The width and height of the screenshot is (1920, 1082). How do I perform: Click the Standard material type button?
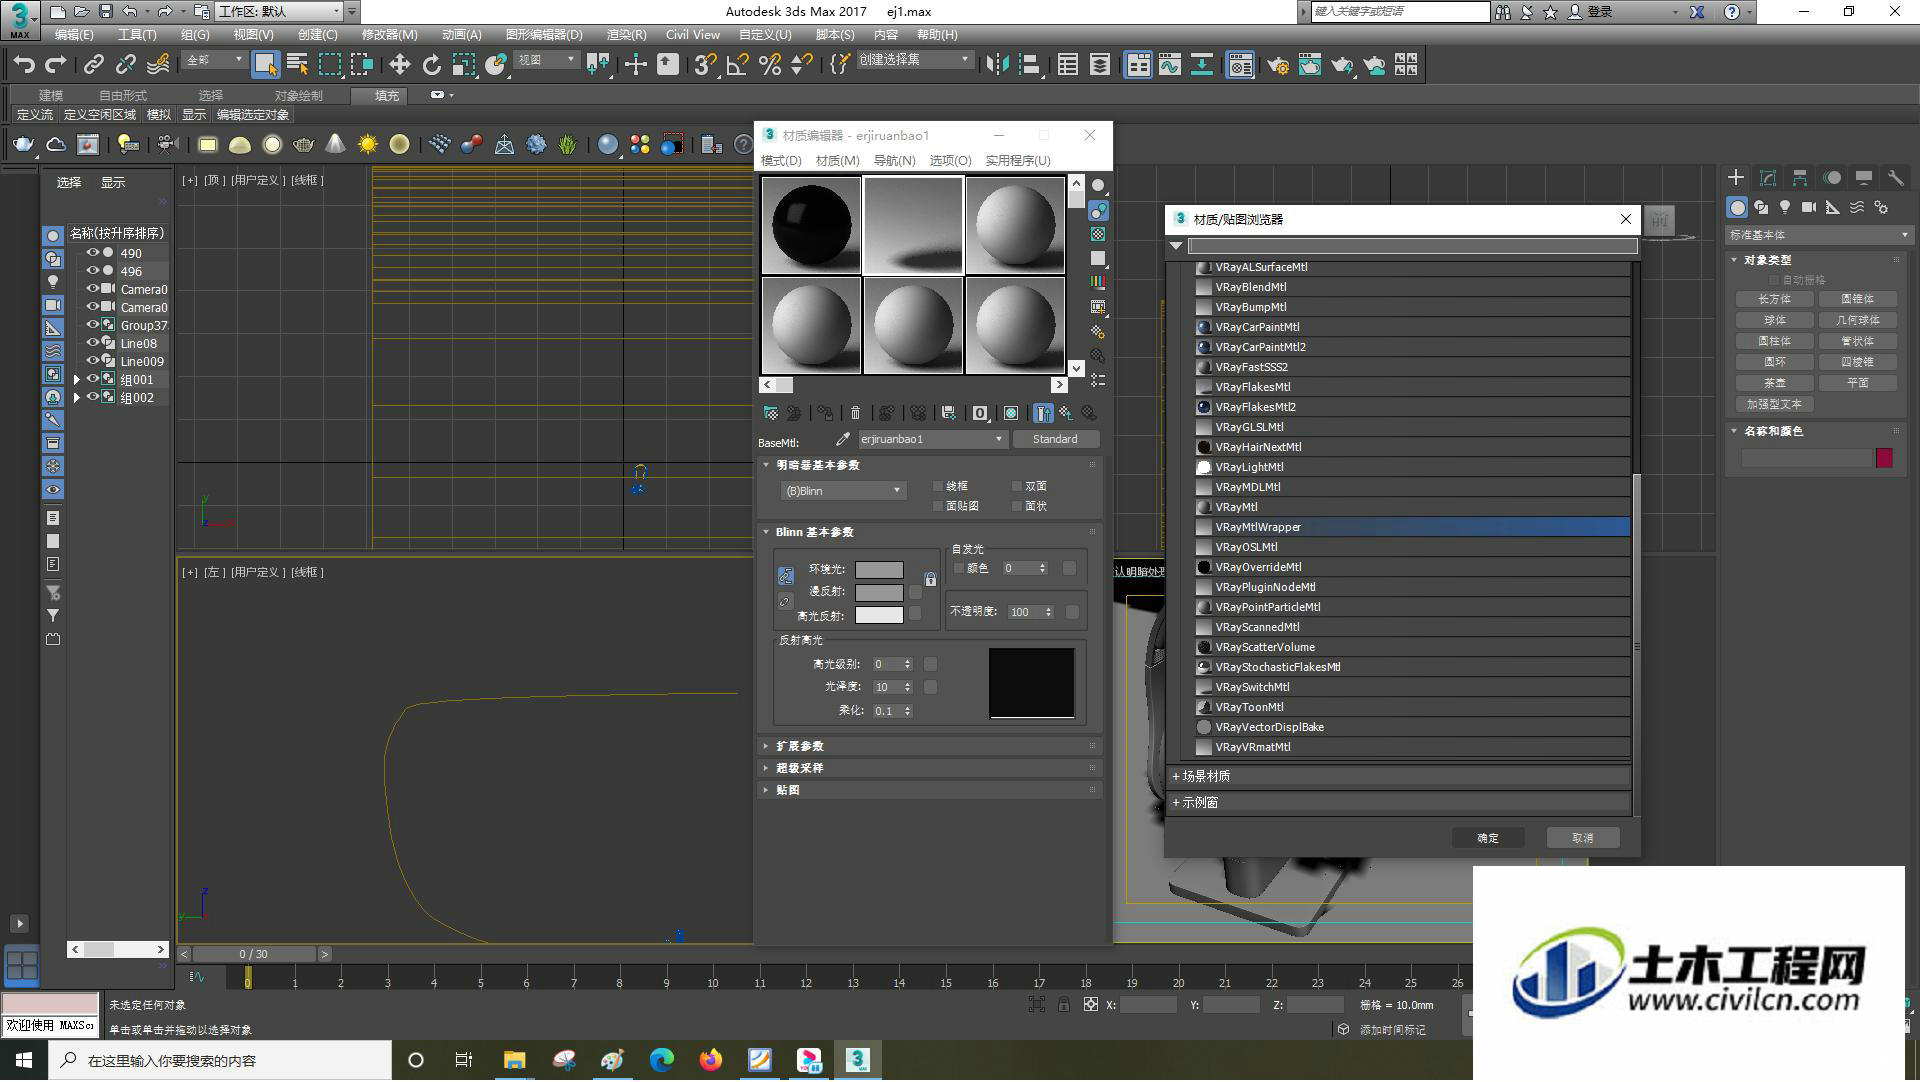(1055, 439)
